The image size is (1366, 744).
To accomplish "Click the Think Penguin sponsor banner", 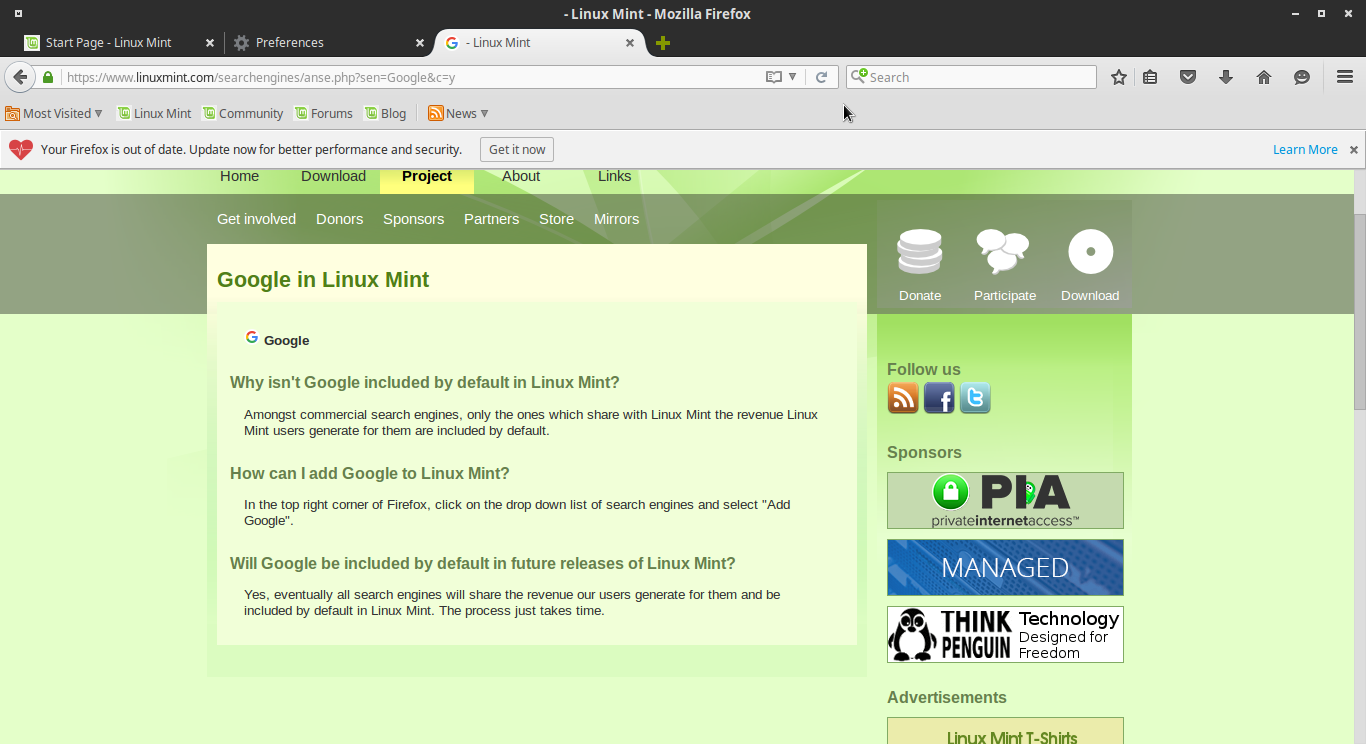I will point(1005,634).
